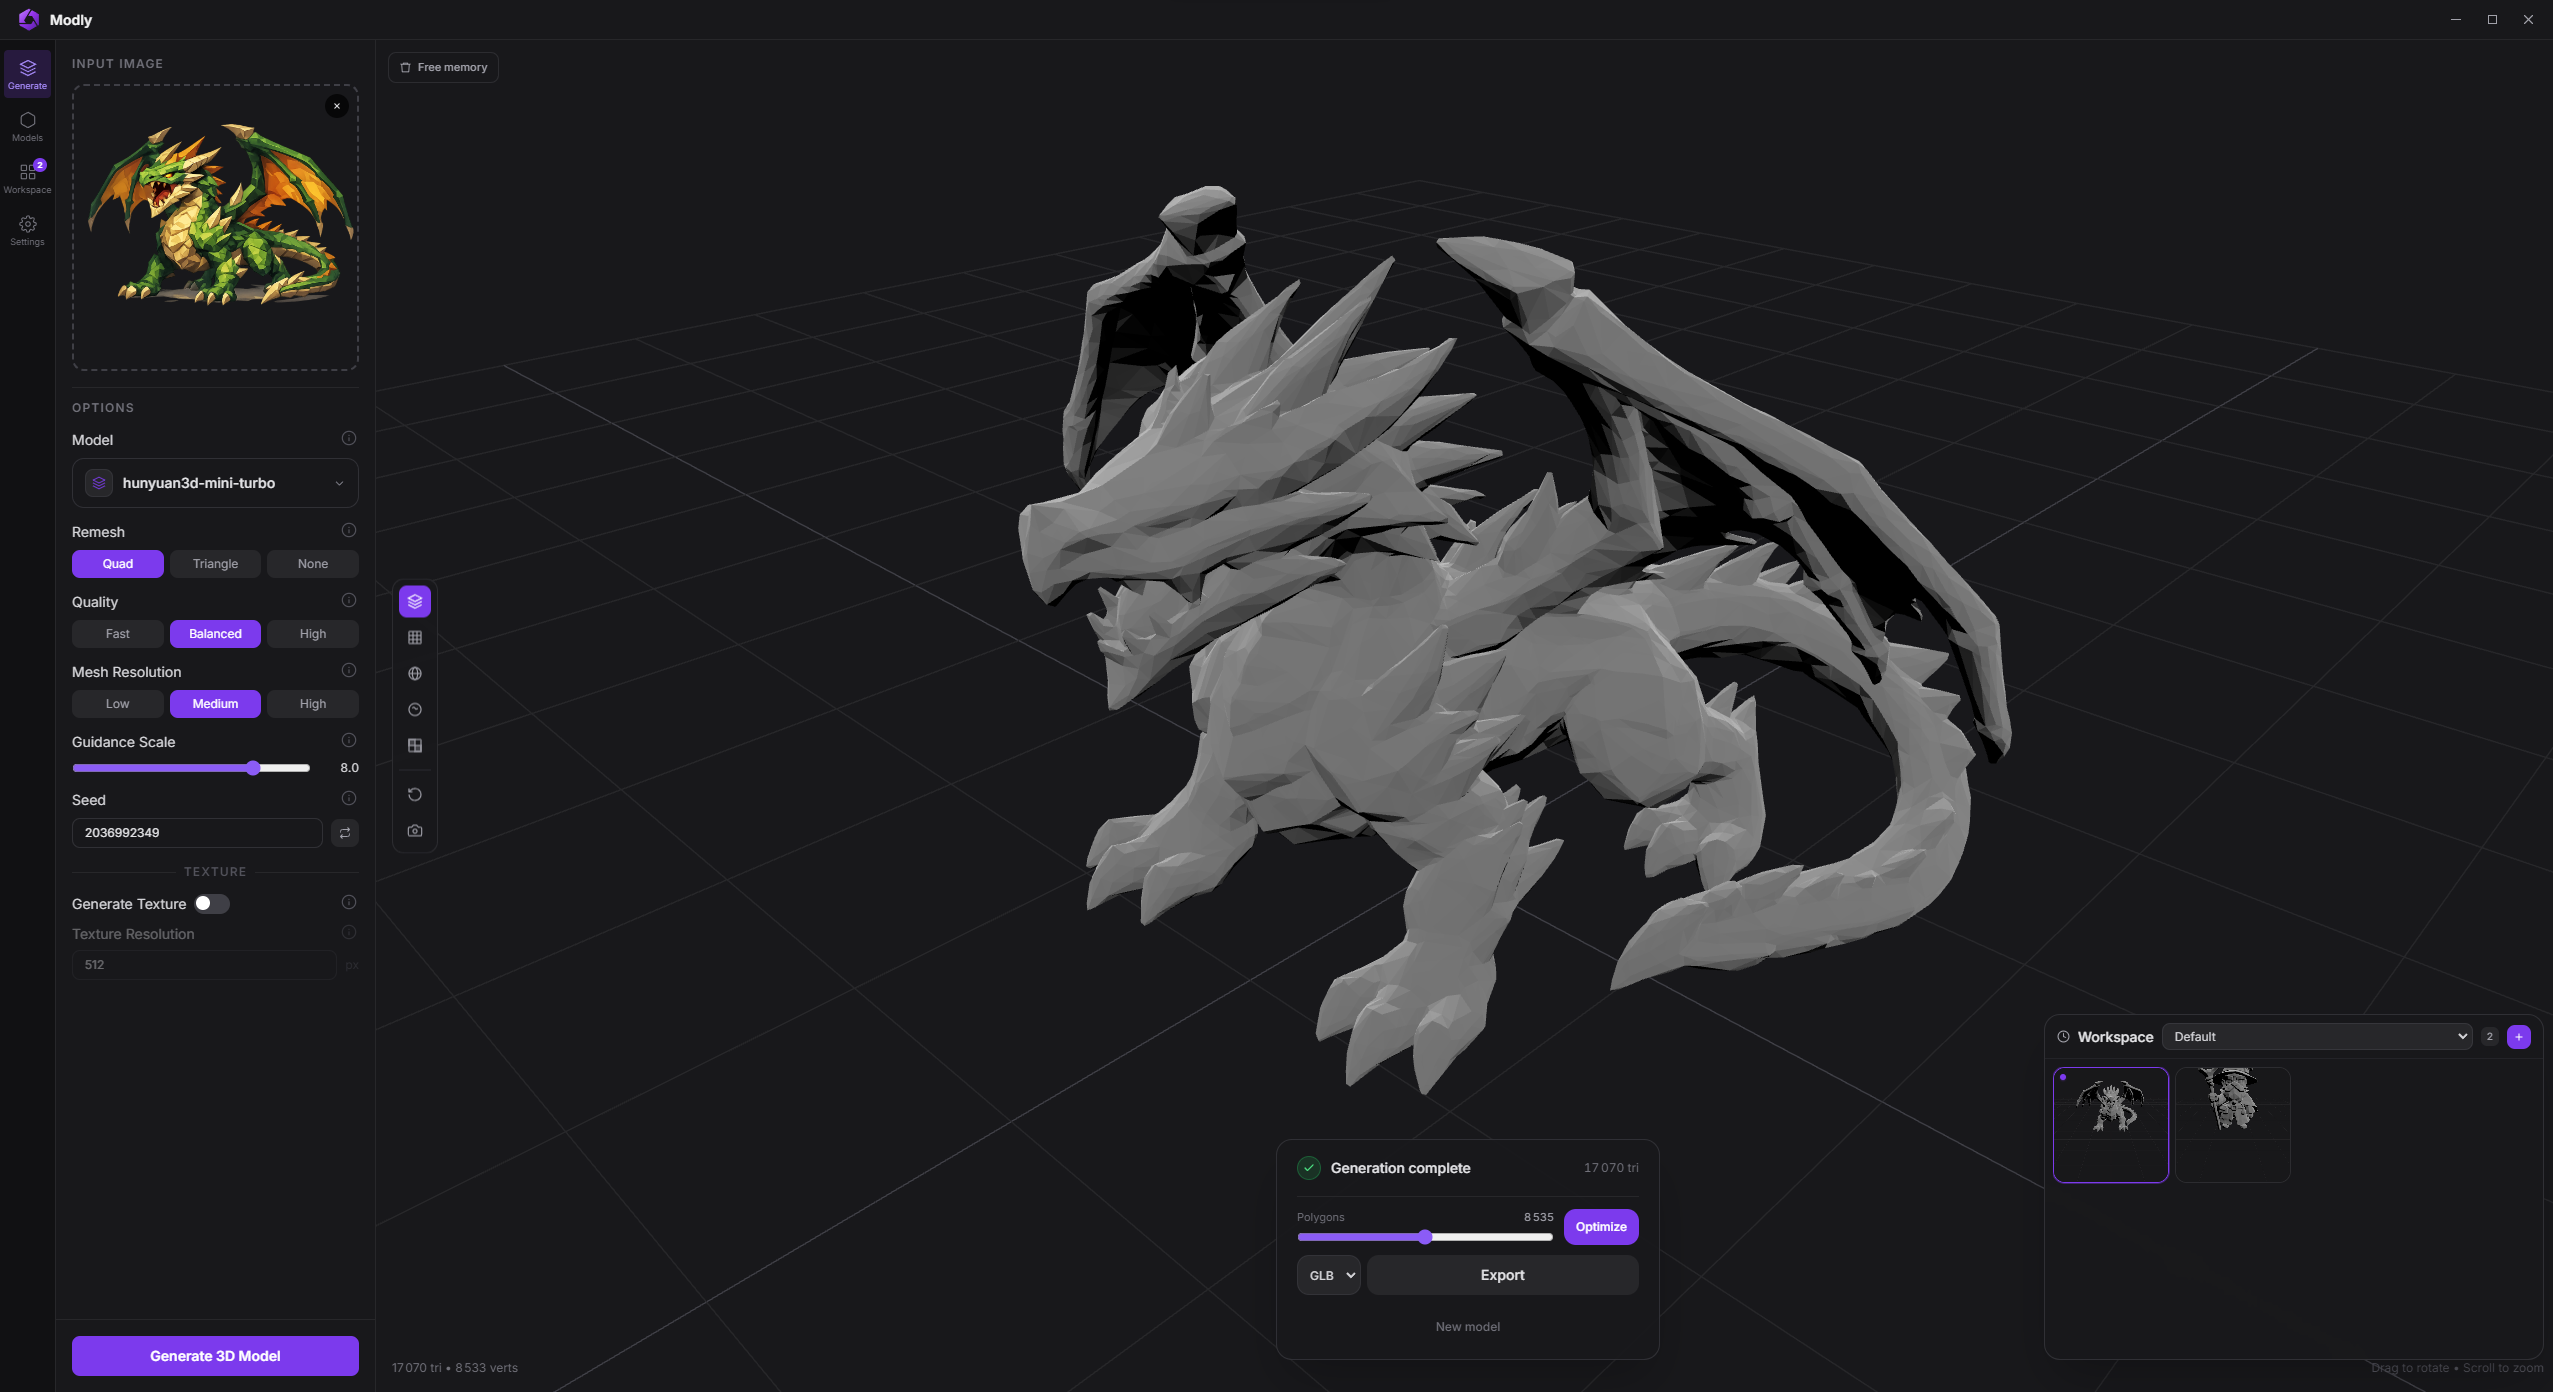Switch to the Settings sidebar tab

(27, 230)
